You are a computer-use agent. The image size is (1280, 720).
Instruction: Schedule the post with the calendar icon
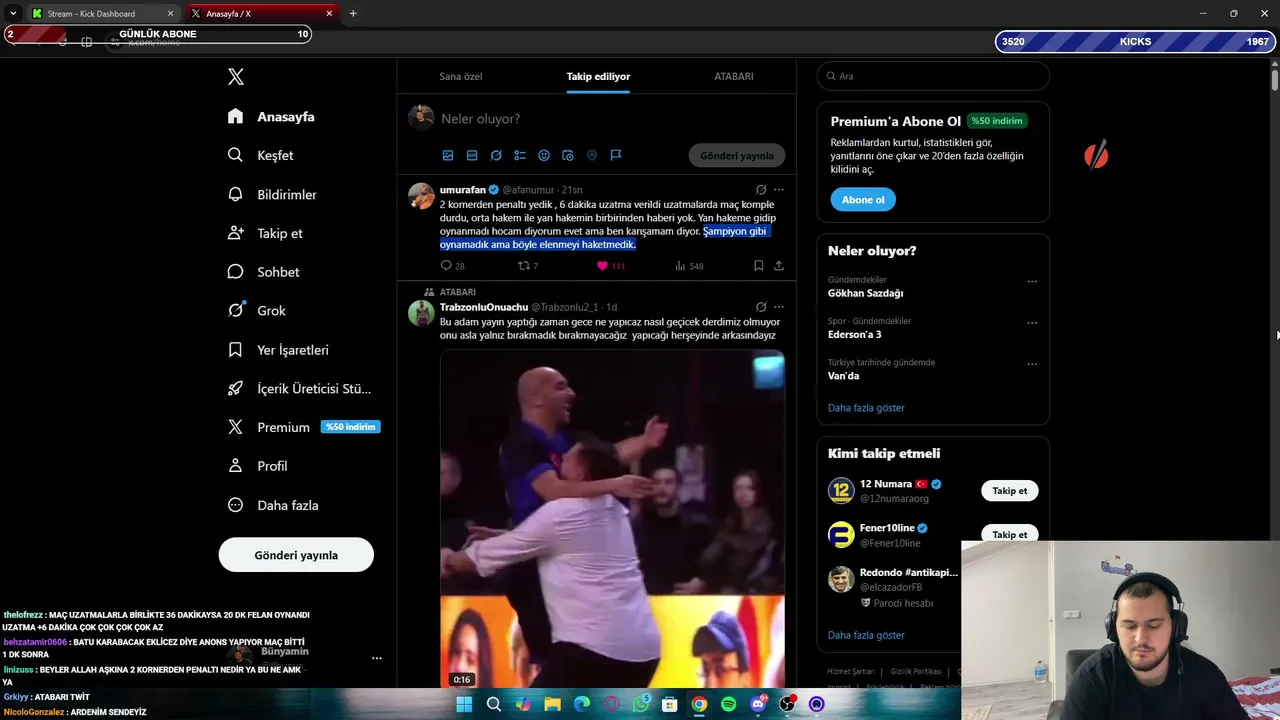[568, 155]
